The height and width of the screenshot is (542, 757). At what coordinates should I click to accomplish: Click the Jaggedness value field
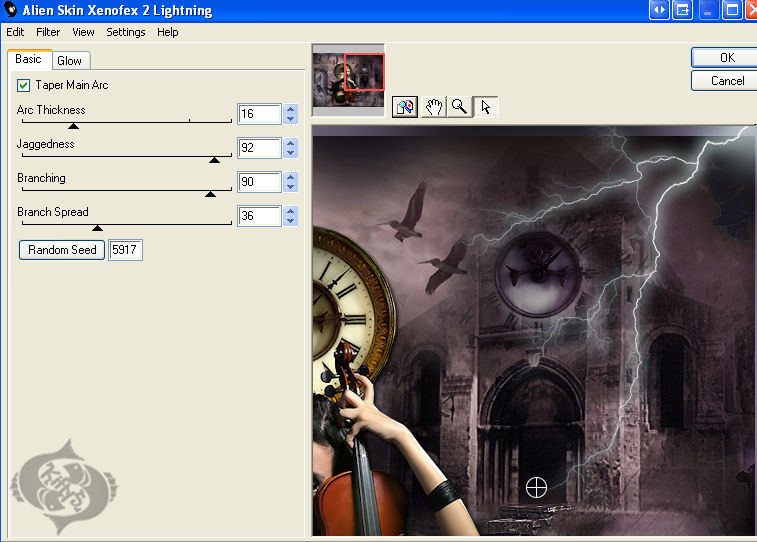point(259,148)
